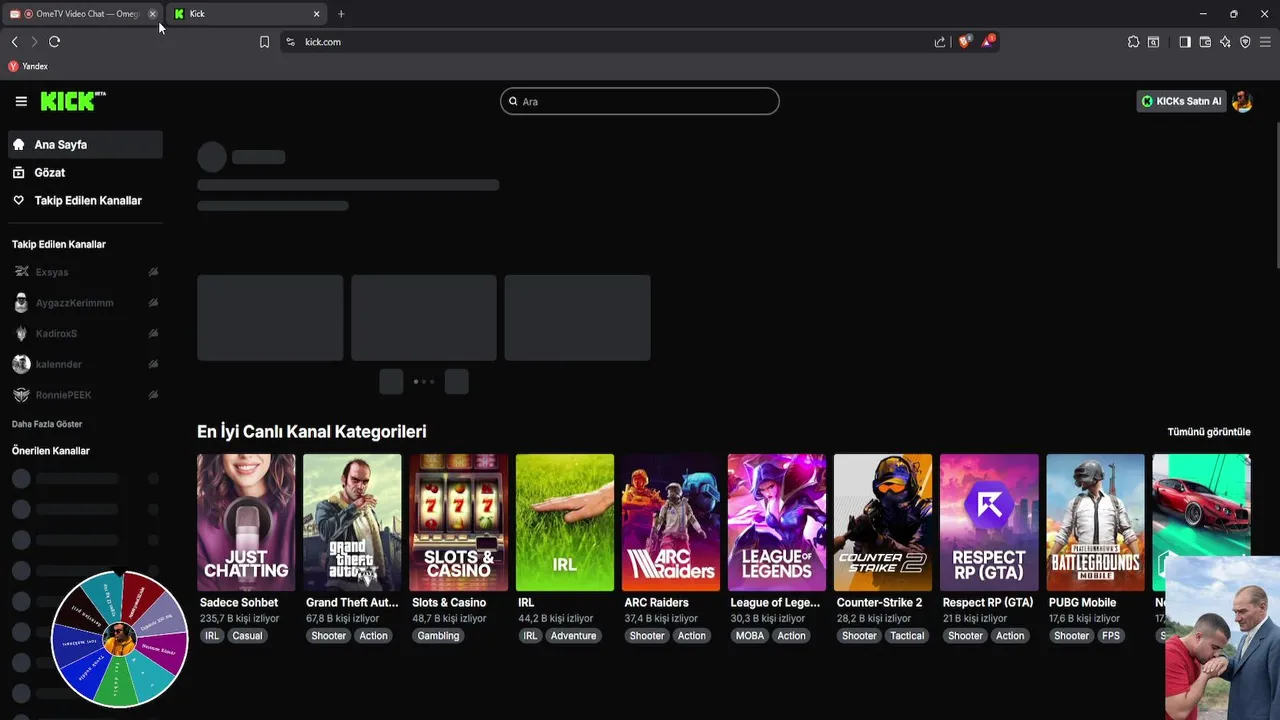Click the Brave Shields lion icon

click(965, 42)
